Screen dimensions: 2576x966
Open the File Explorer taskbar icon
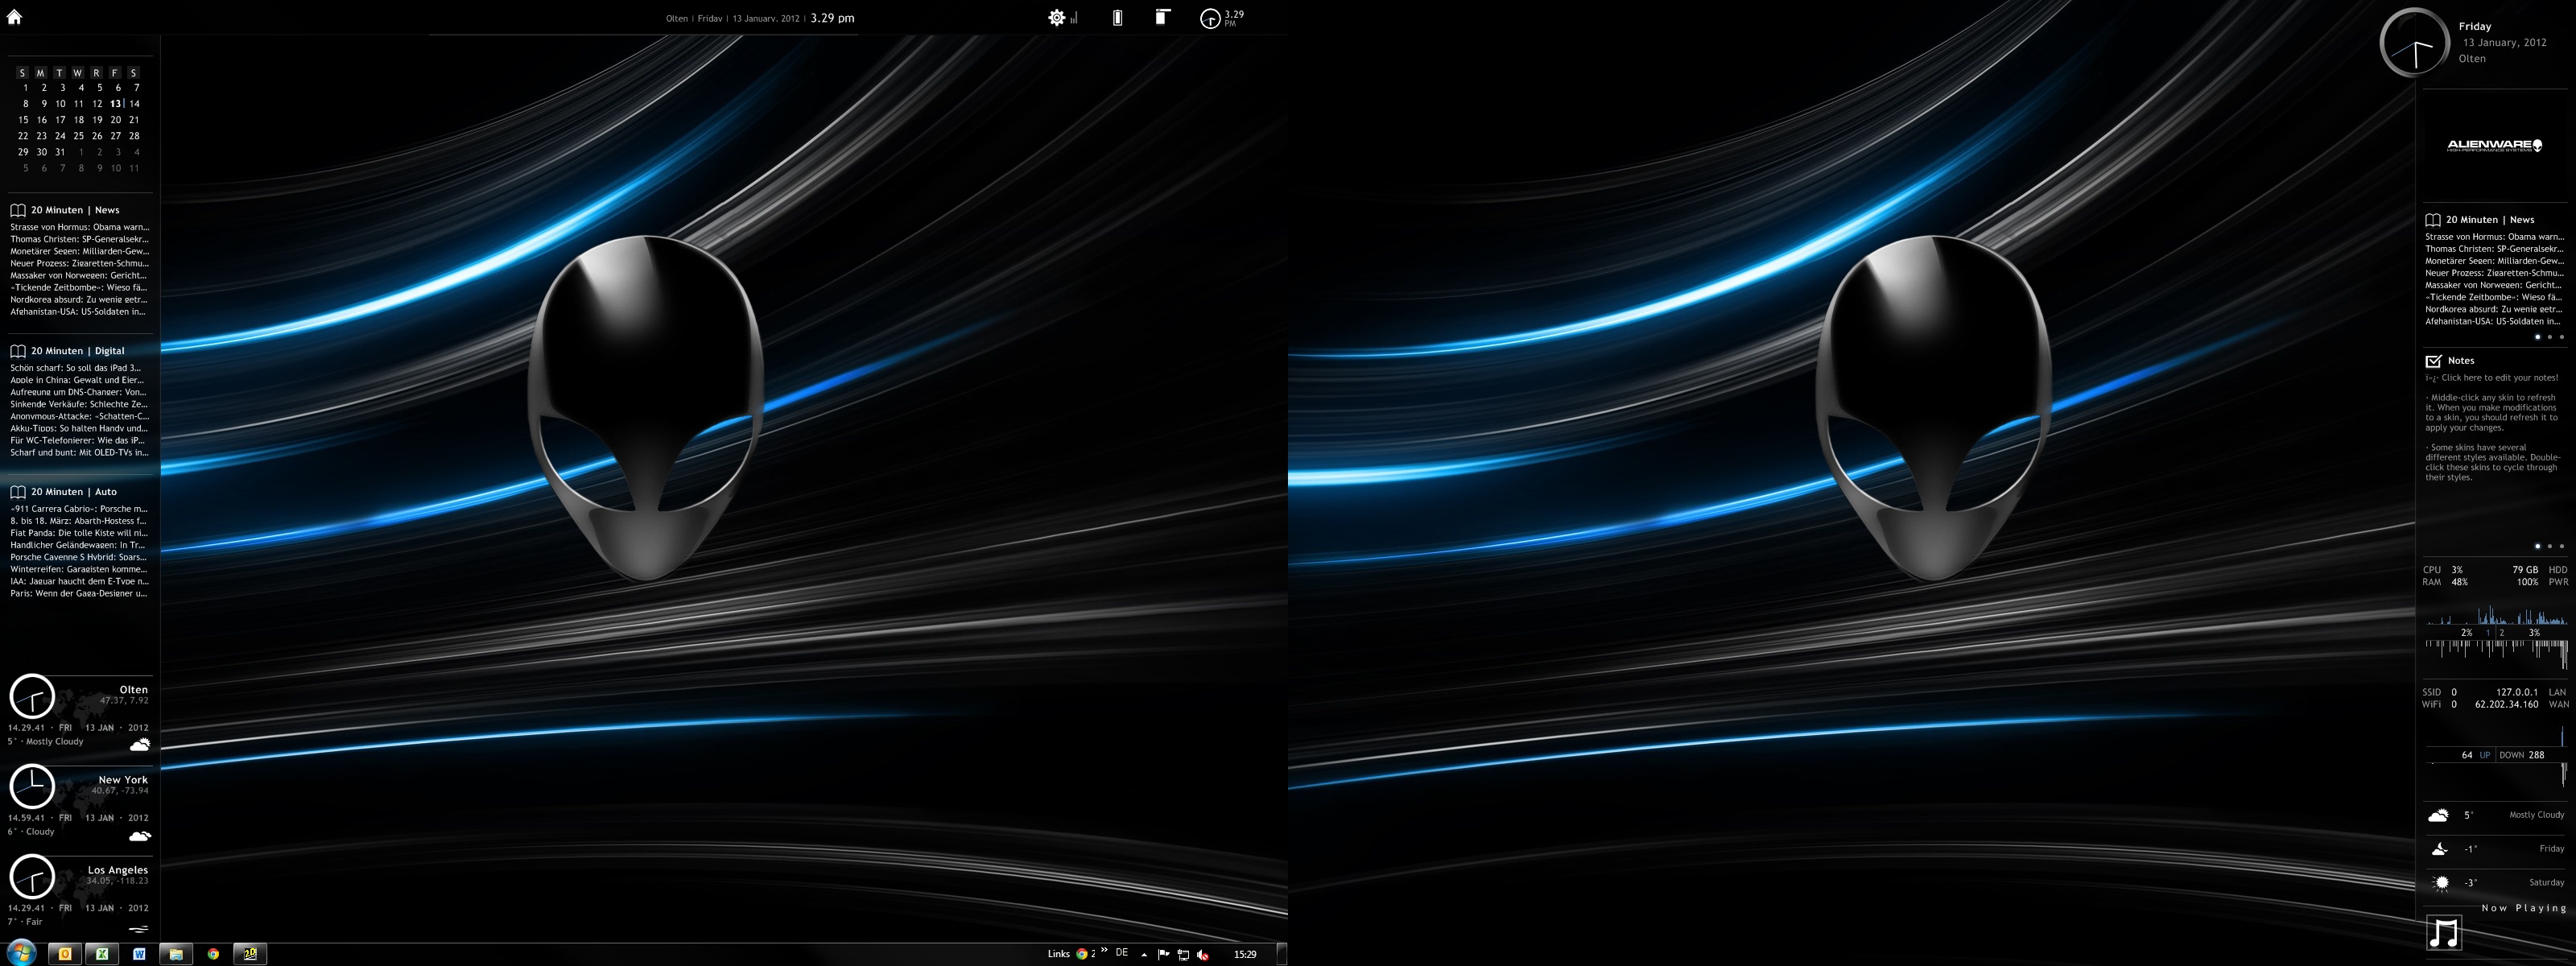pyautogui.click(x=176, y=954)
